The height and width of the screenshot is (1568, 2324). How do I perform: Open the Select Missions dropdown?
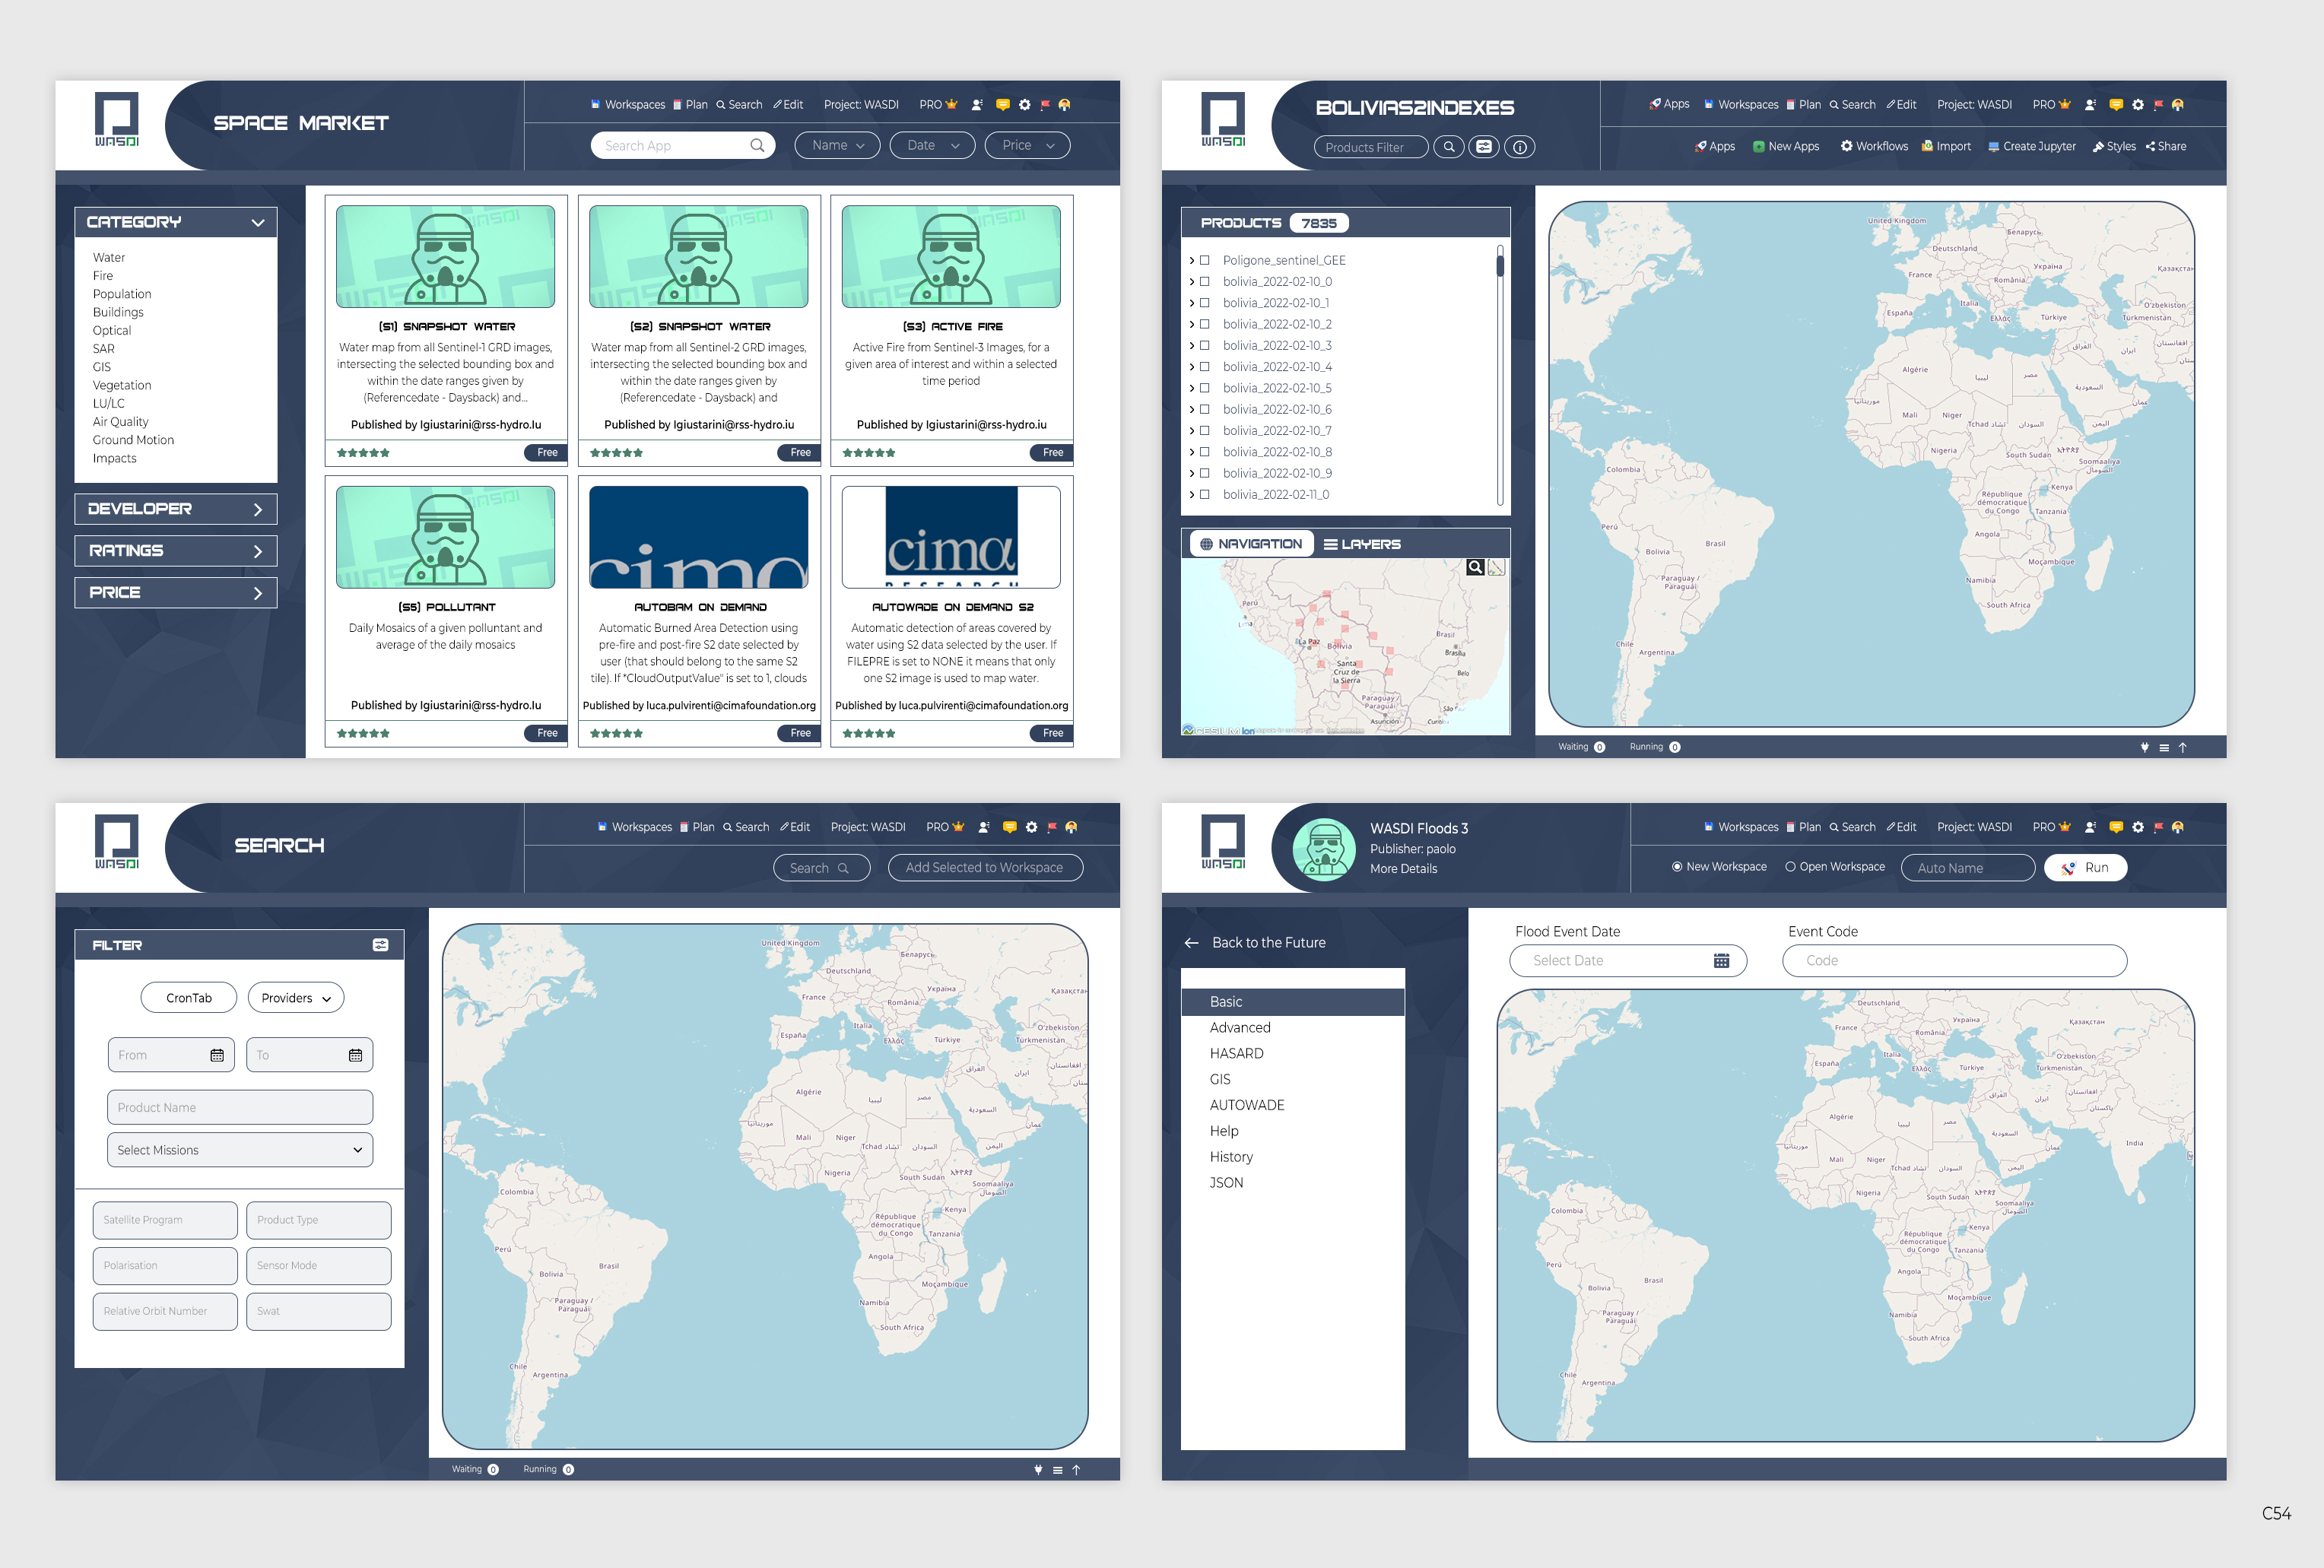point(240,1150)
